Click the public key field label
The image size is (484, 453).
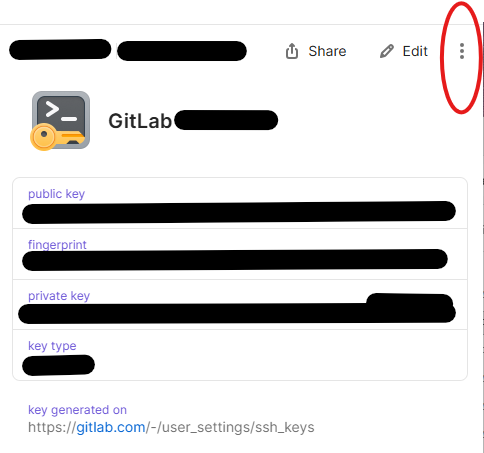(56, 194)
